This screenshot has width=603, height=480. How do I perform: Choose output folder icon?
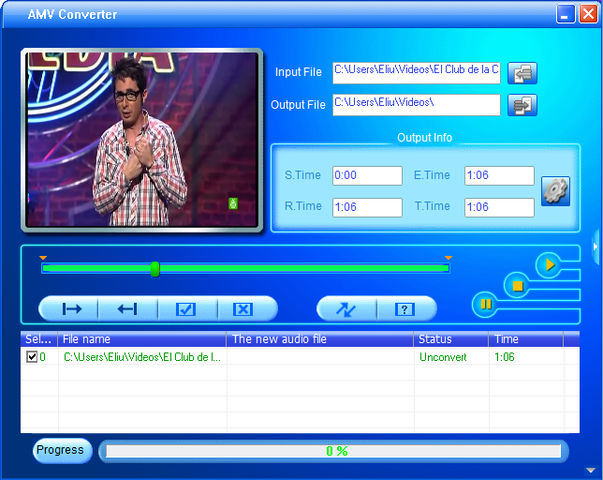(522, 105)
